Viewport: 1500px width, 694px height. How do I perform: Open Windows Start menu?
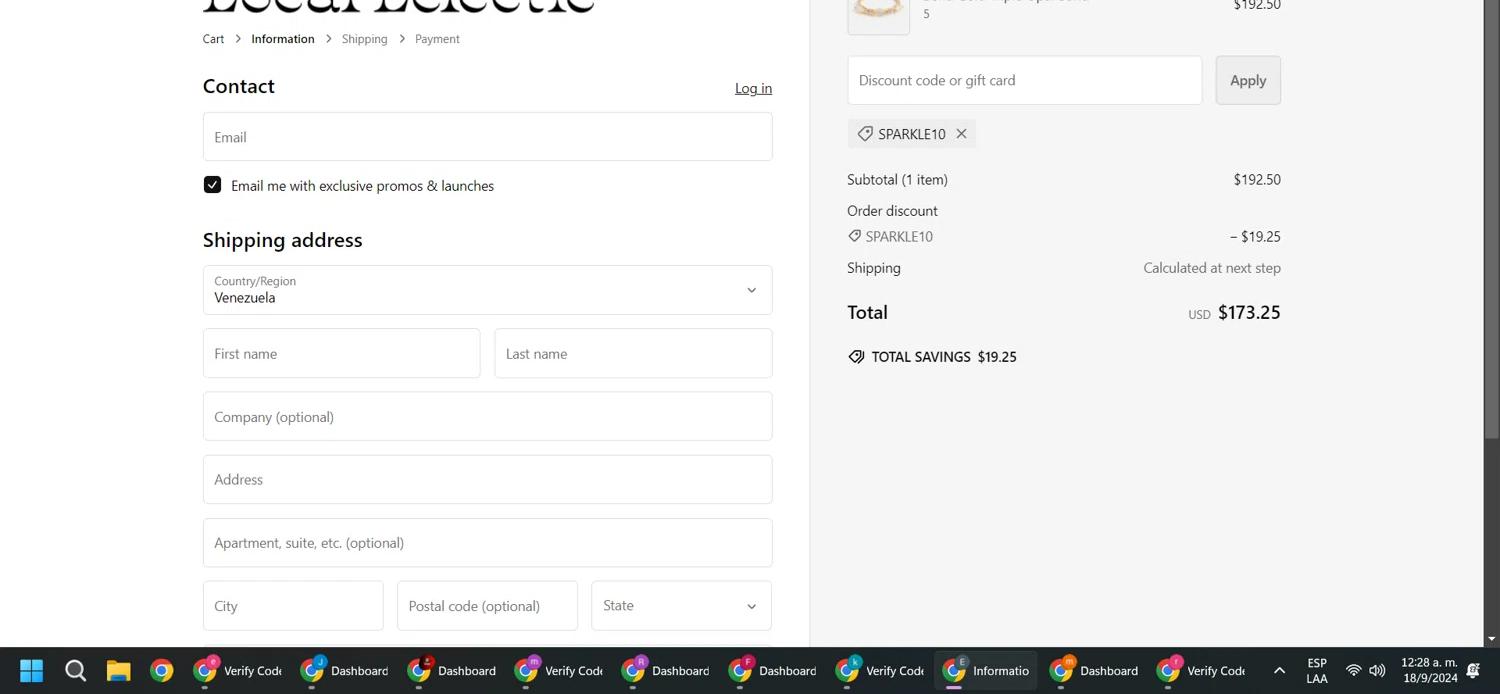pos(31,670)
